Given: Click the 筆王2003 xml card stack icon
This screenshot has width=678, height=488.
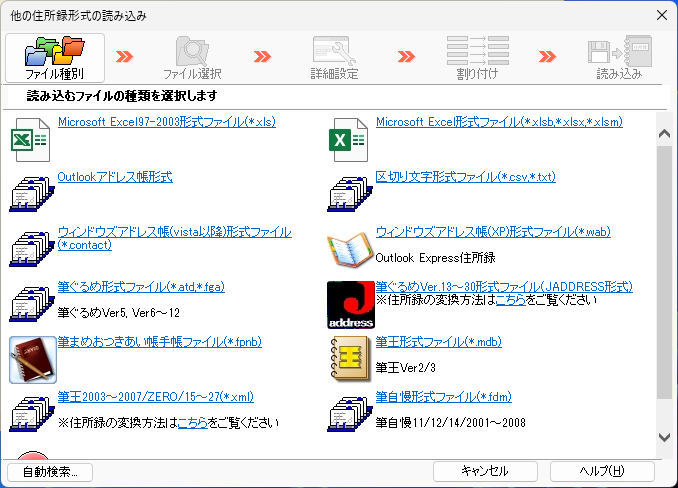Looking at the screenshot, I should pos(32,414).
